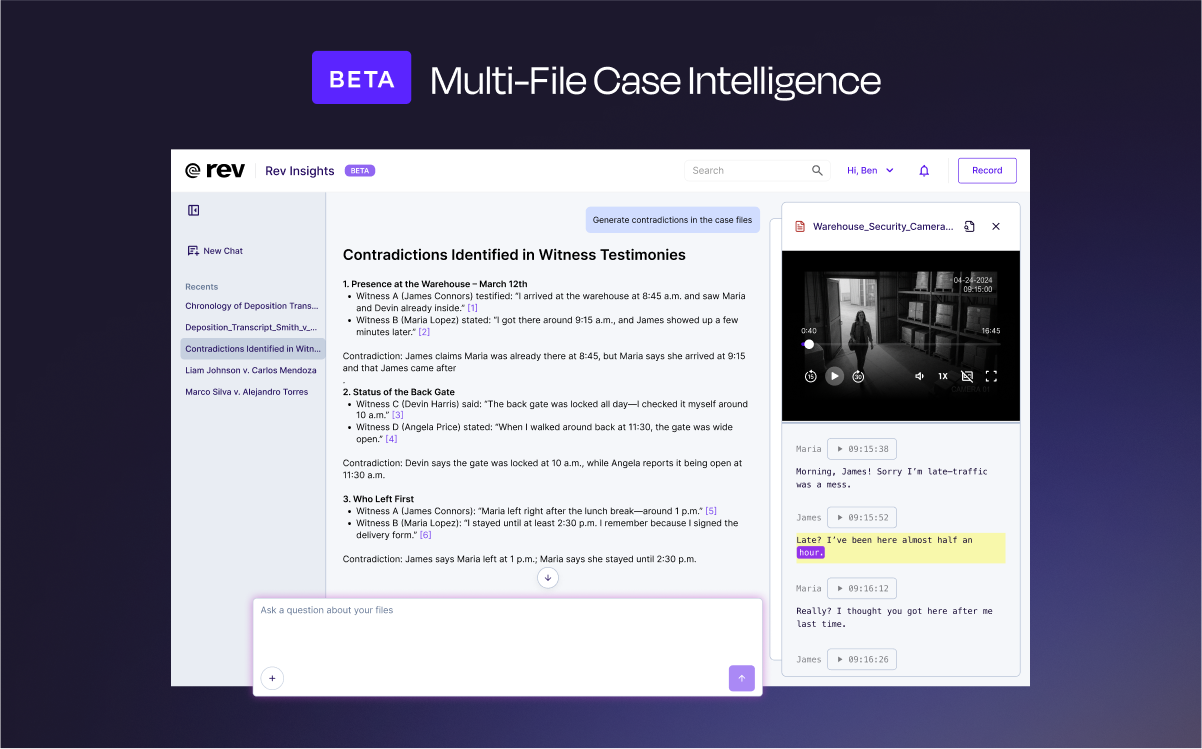Click the 'Really? I thought you got here' line
This screenshot has width=1202, height=749.
(893, 617)
